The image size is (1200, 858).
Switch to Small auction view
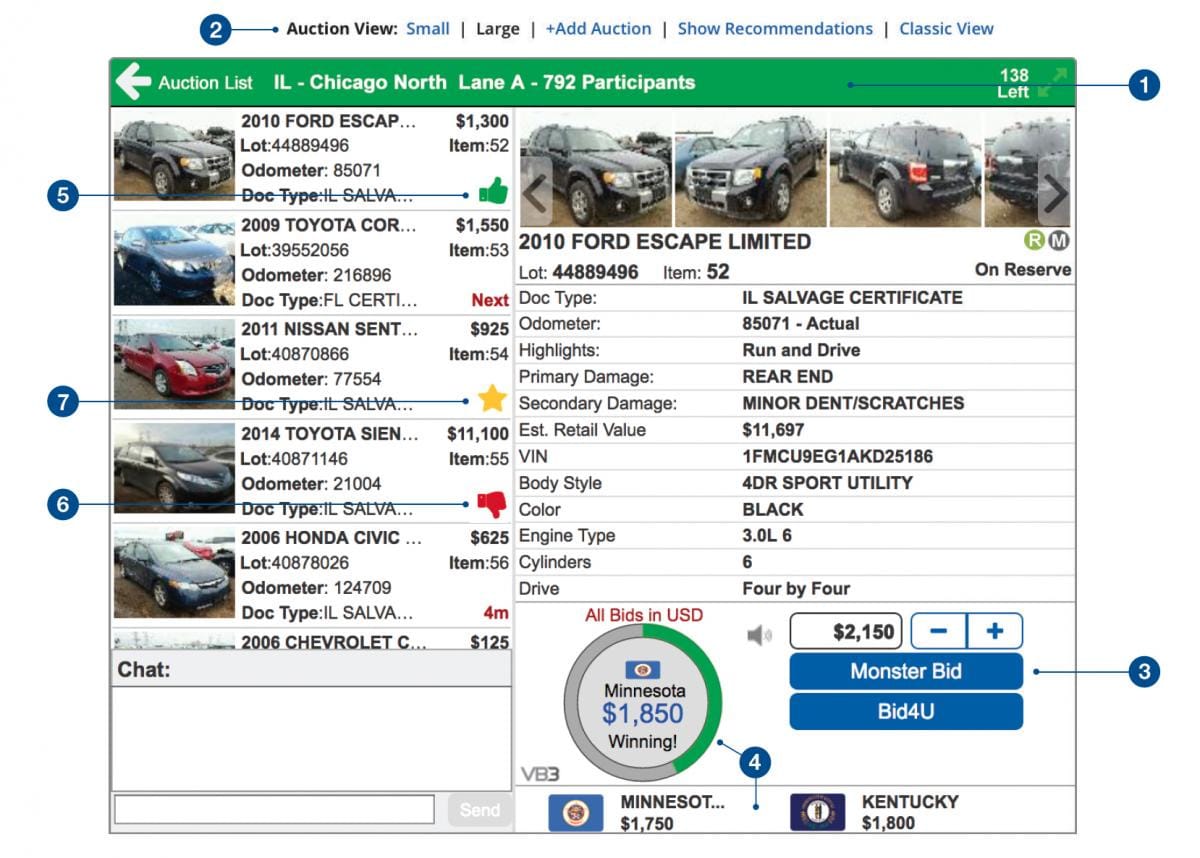(427, 29)
